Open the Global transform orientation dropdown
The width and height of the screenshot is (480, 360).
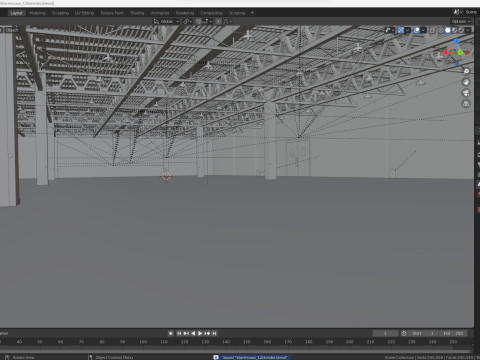pyautogui.click(x=166, y=21)
